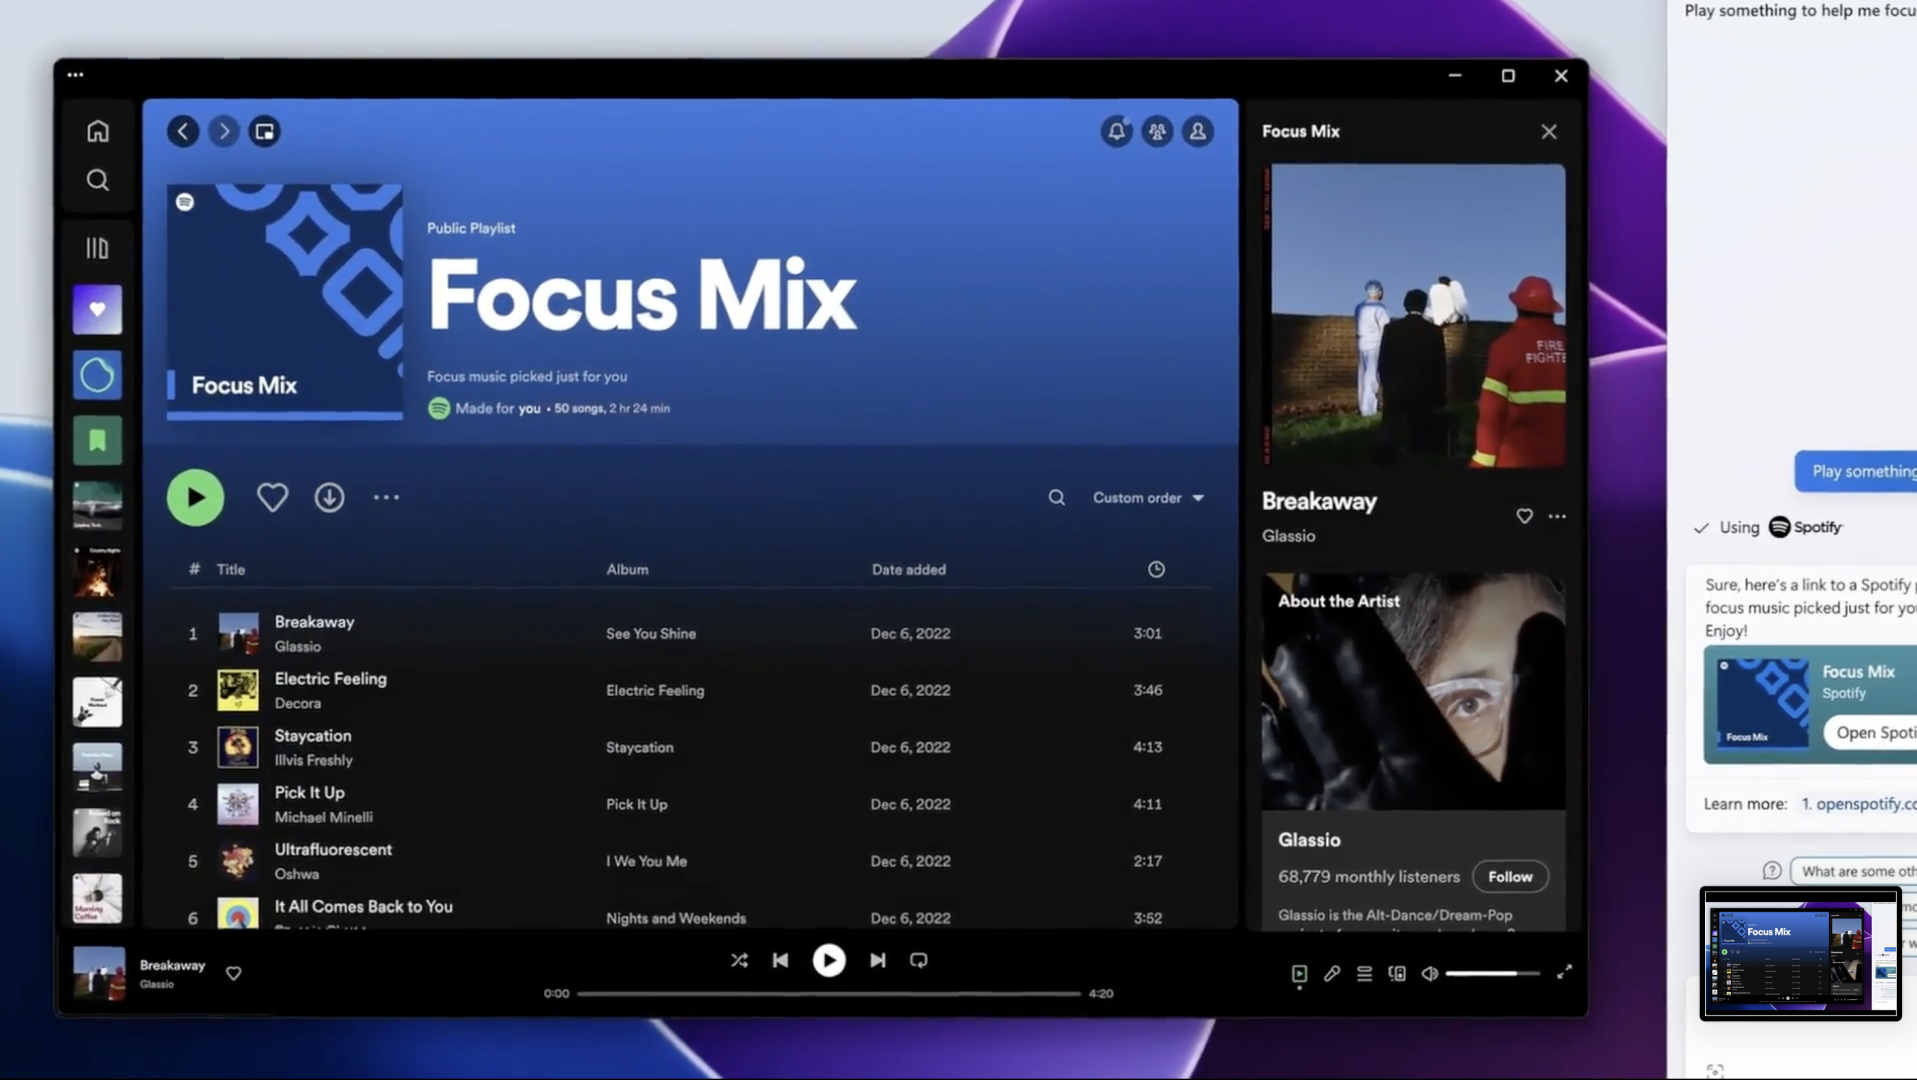The height and width of the screenshot is (1080, 1917).
Task: Open the notifications bell icon
Action: pyautogui.click(x=1116, y=131)
